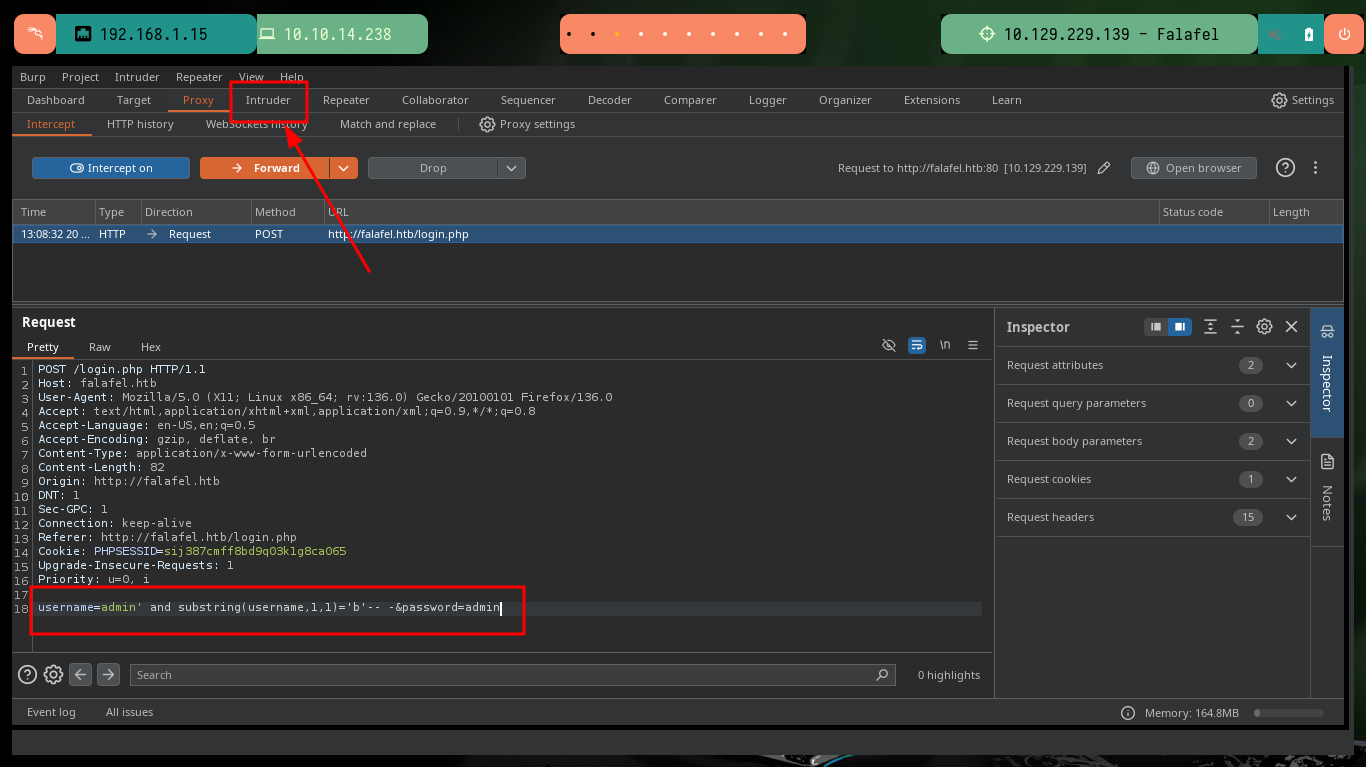The height and width of the screenshot is (767, 1366).
Task: Open the Comparer tab
Action: 690,100
